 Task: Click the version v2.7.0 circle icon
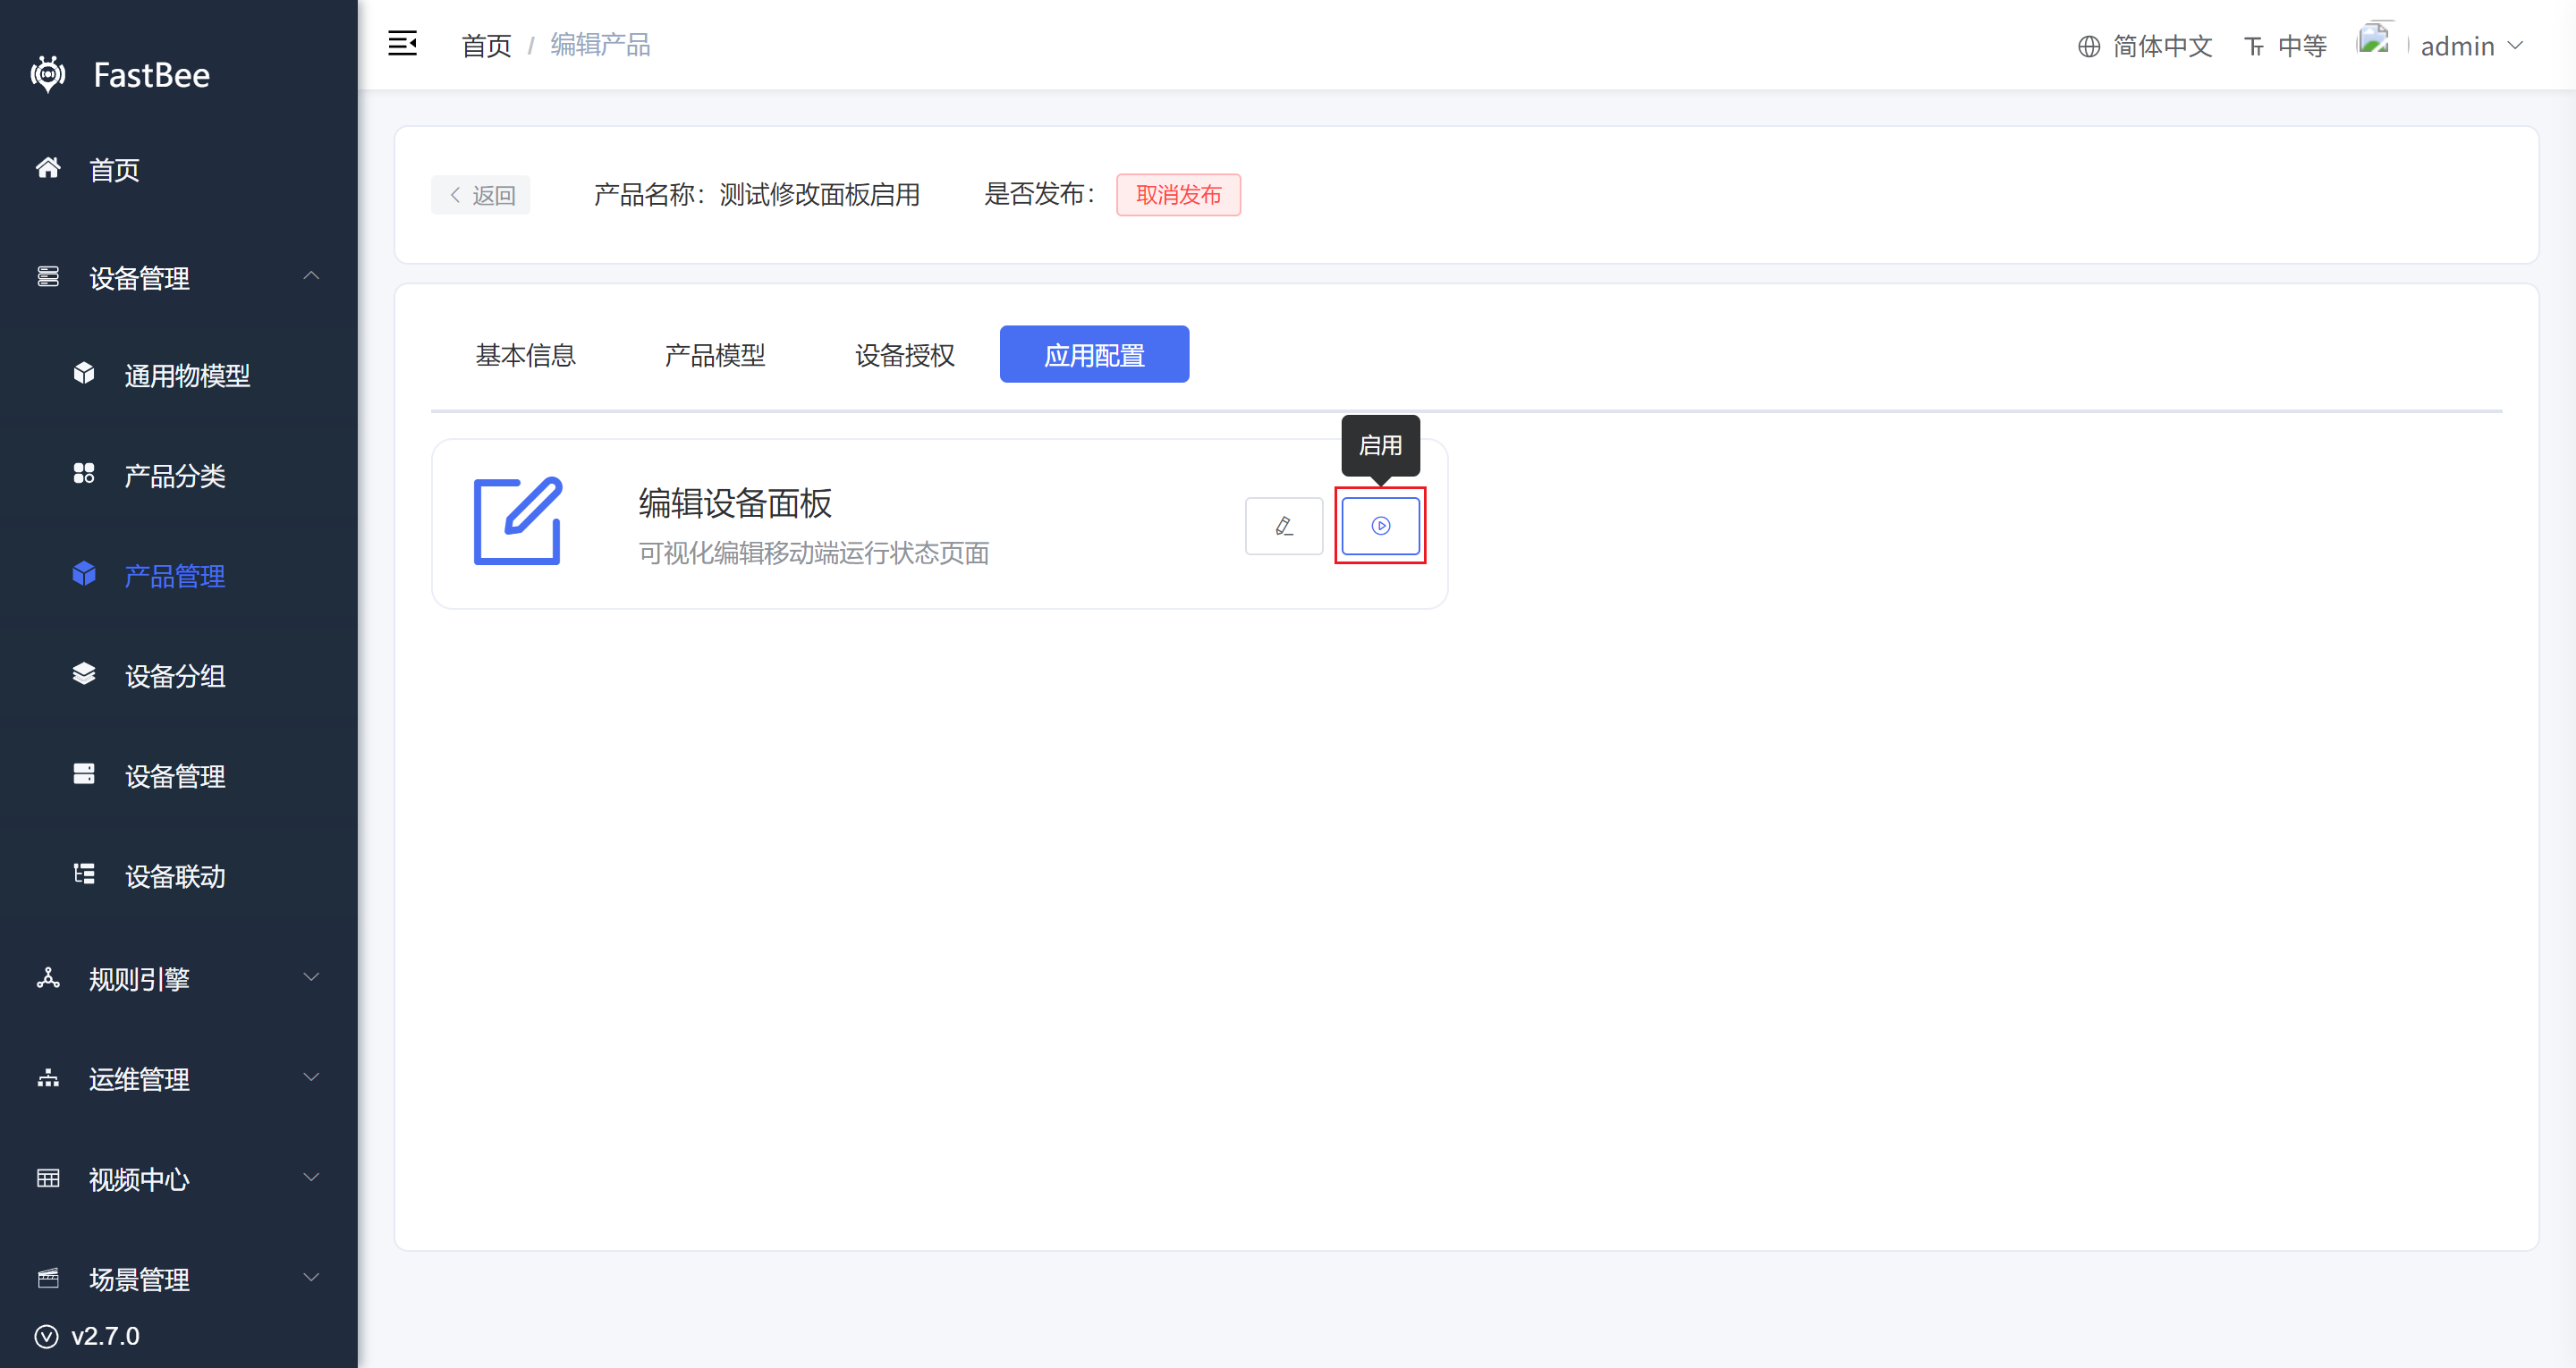pos(47,1336)
